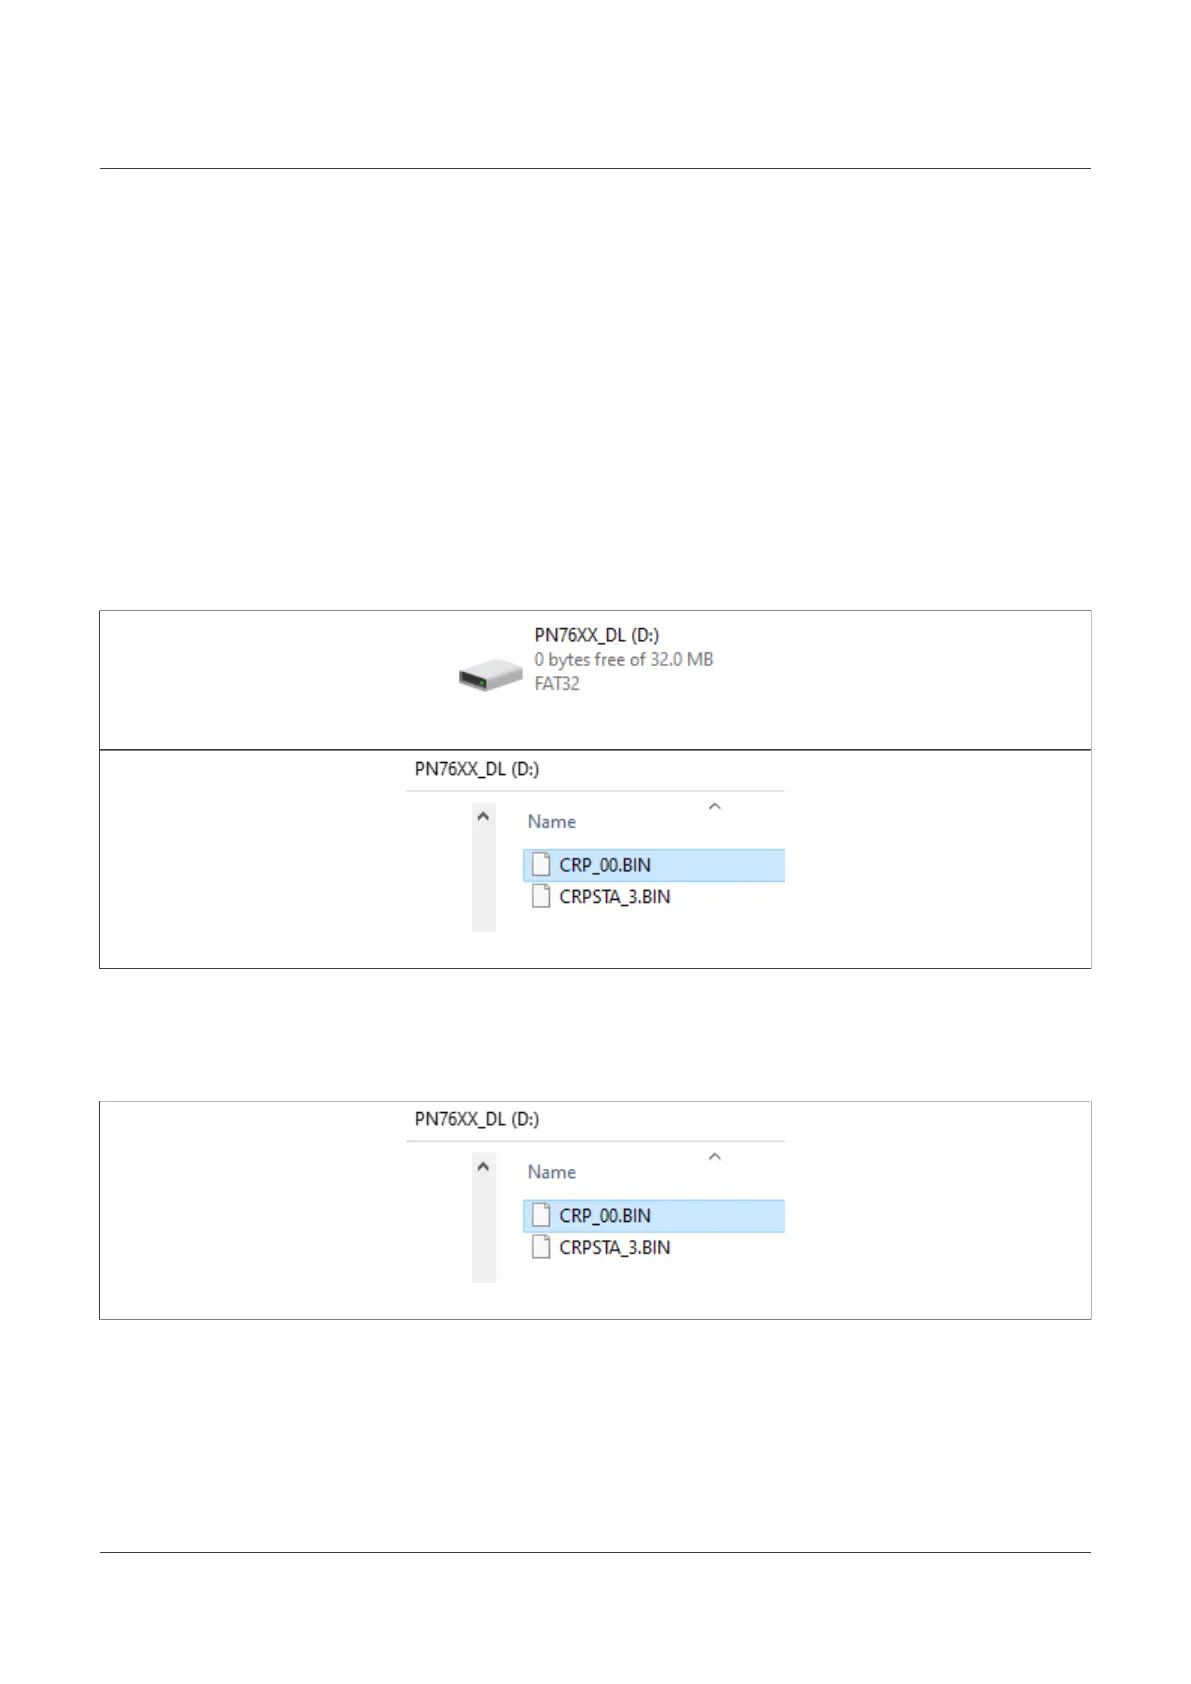This screenshot has height=1684, width=1191.
Task: Toggle sort chevron above the upper Name column
Action: (x=715, y=806)
